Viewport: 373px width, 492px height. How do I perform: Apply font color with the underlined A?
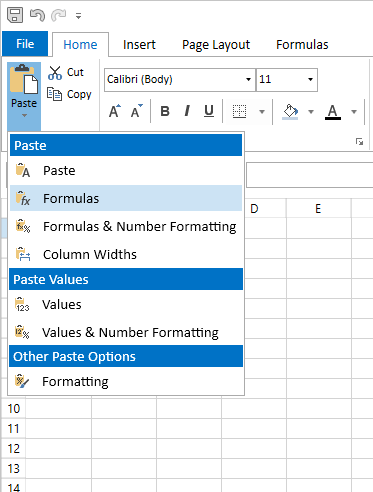point(333,112)
